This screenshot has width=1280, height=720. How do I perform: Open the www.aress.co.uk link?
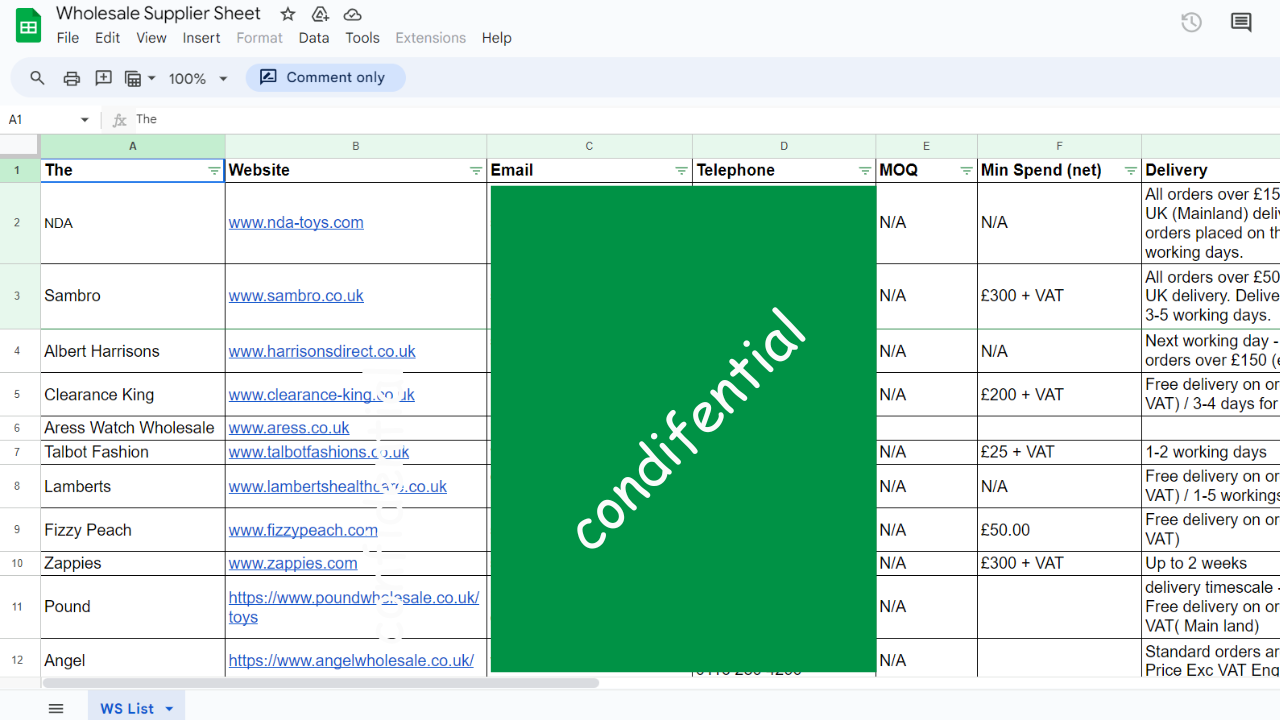click(289, 428)
